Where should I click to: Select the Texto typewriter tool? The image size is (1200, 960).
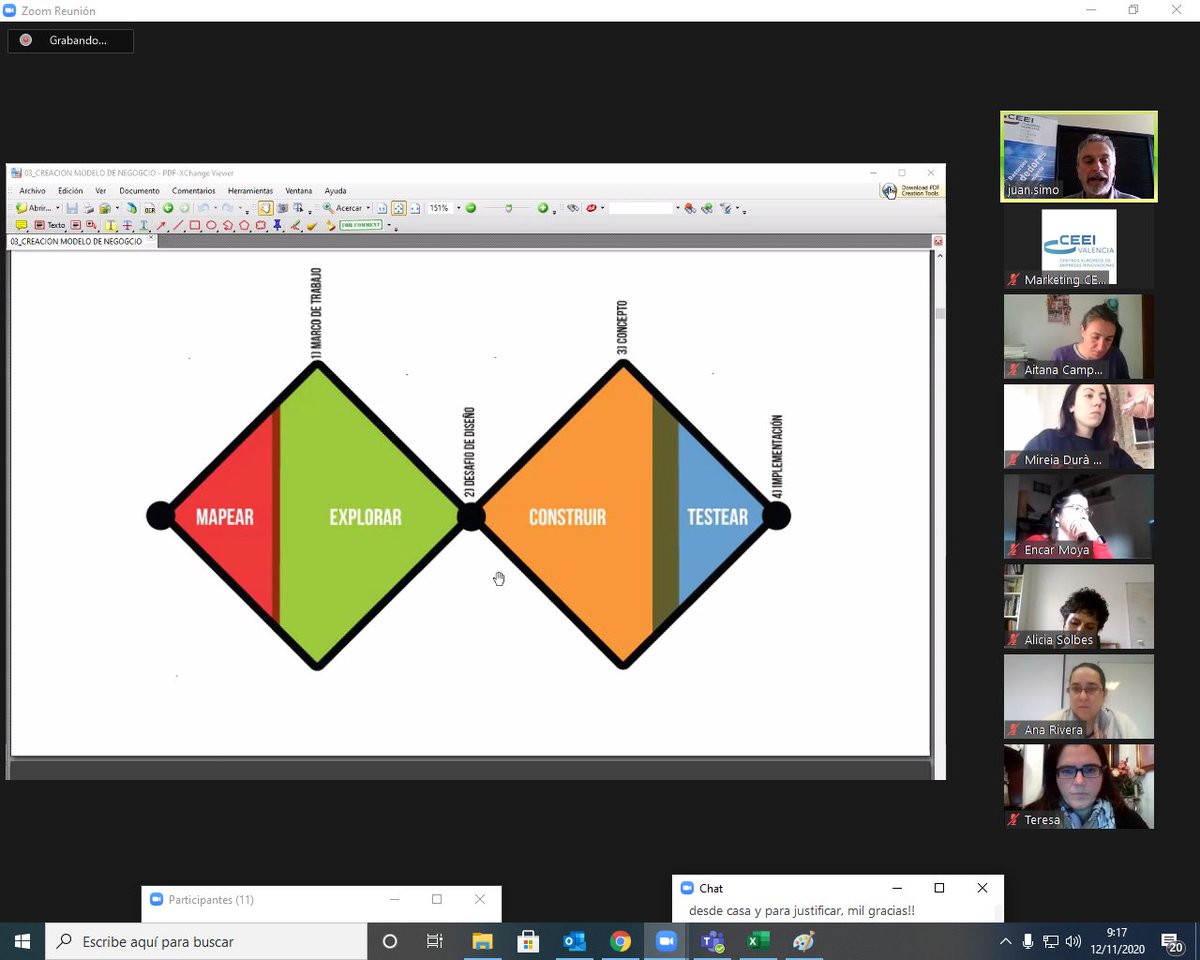click(49, 225)
